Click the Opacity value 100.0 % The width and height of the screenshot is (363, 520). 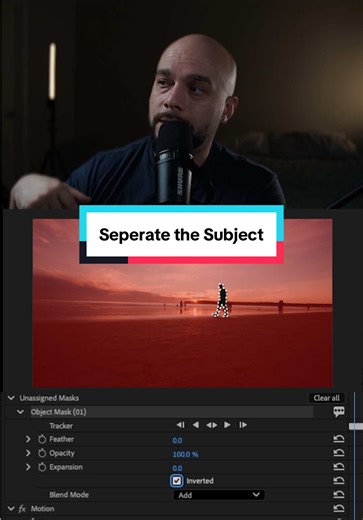pyautogui.click(x=185, y=454)
